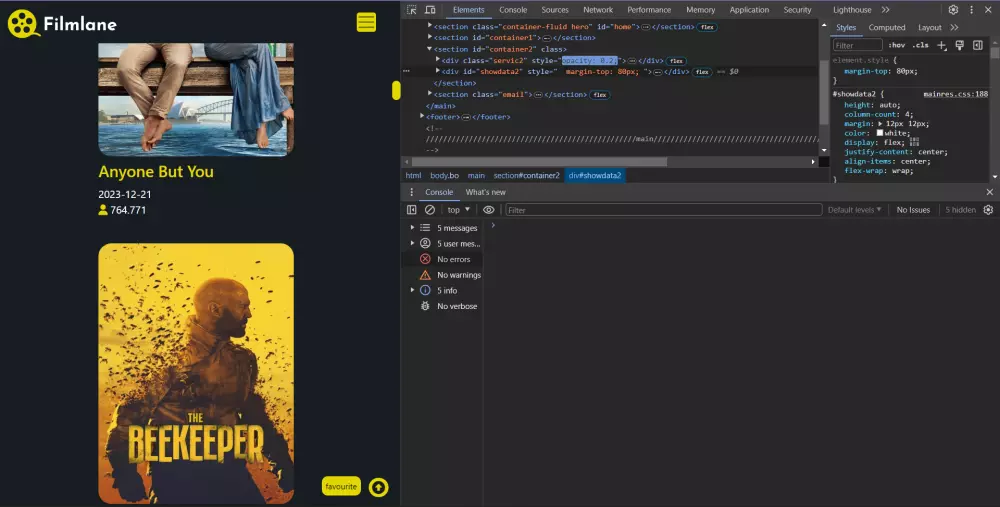The width and height of the screenshot is (1000, 507).
Task: Click the user messages icon
Action: [x=425, y=244]
